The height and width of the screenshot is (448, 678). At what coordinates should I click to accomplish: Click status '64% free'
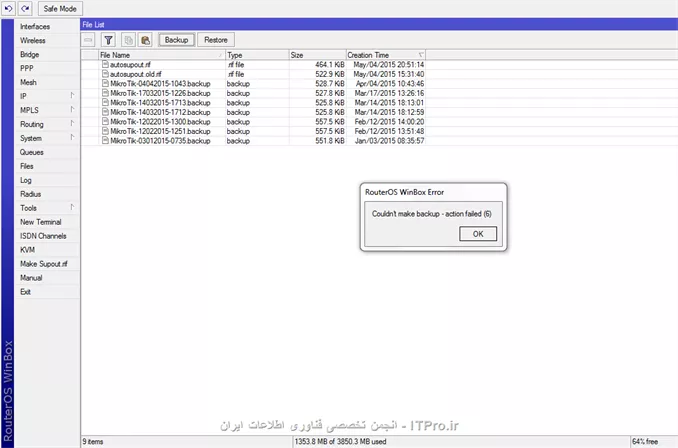[645, 442]
